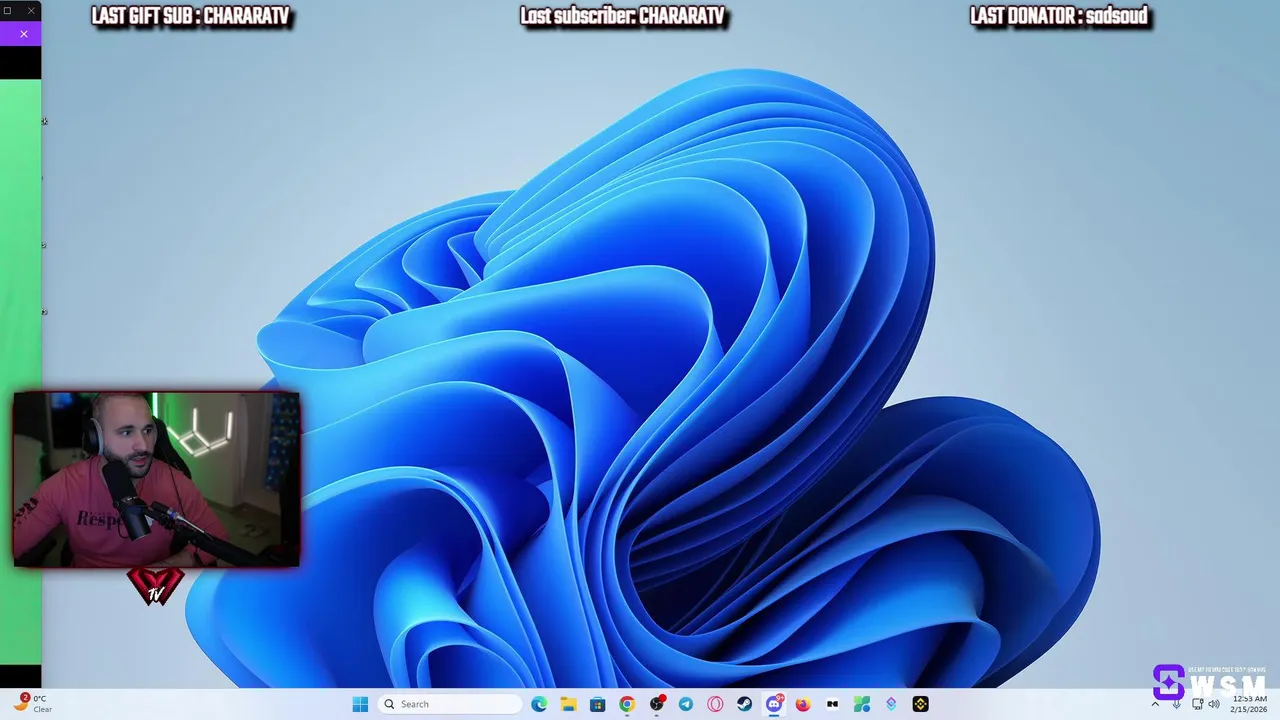1280x720 pixels.
Task: Show hidden system tray icons
Action: tap(1155, 704)
